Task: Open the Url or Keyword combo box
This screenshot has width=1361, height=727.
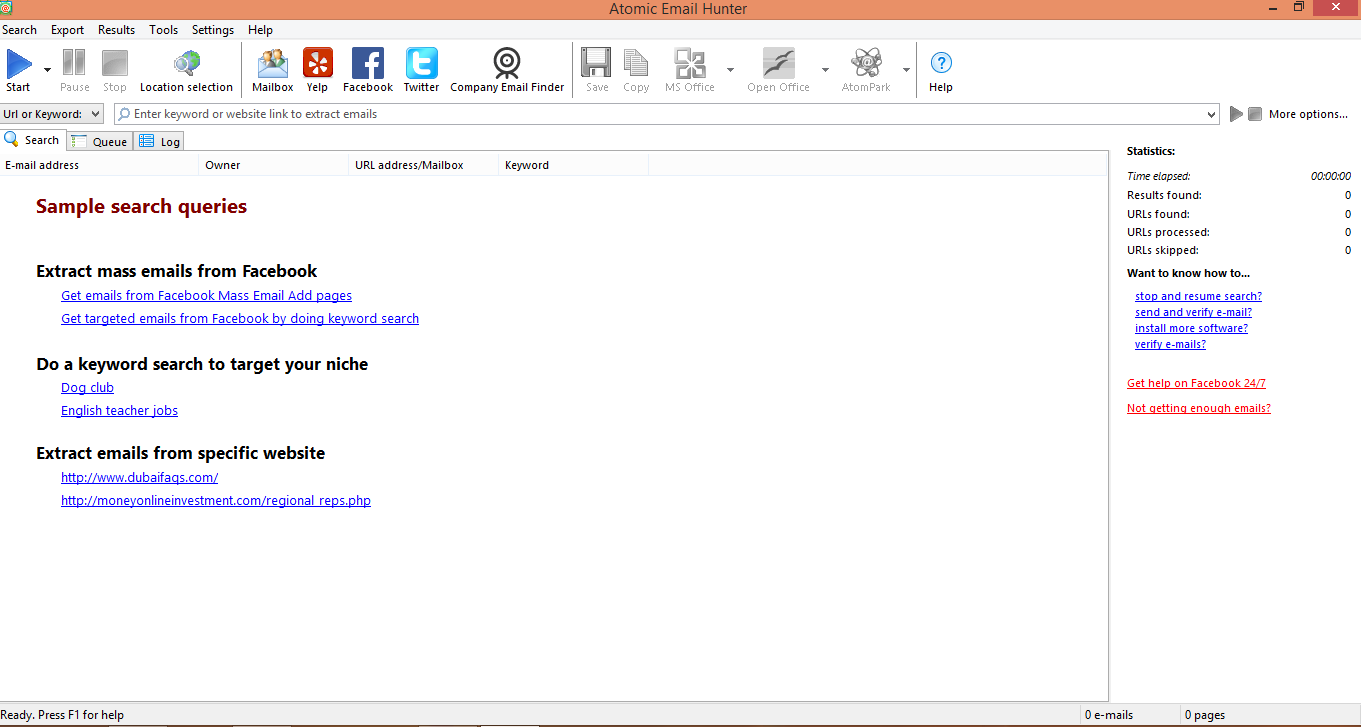Action: click(x=52, y=114)
